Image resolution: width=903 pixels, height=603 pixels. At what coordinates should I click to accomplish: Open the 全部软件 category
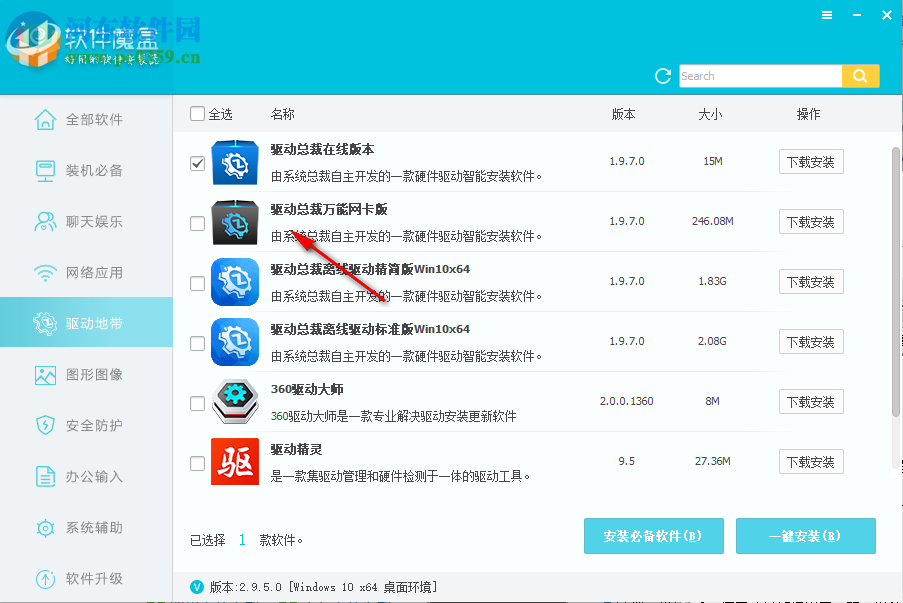(86, 119)
